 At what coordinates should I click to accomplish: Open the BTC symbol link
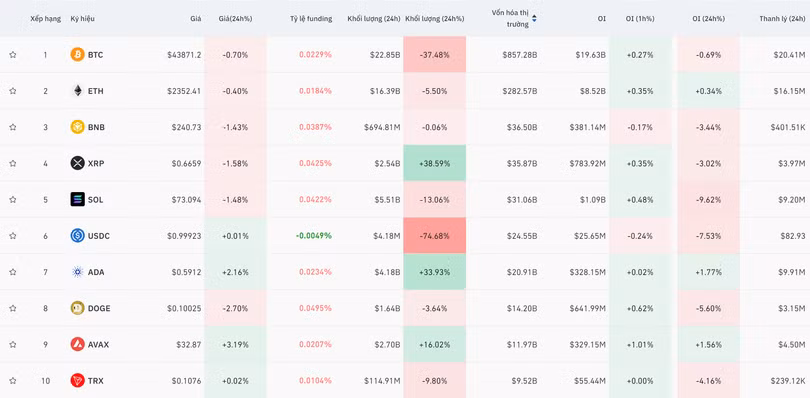coord(96,54)
